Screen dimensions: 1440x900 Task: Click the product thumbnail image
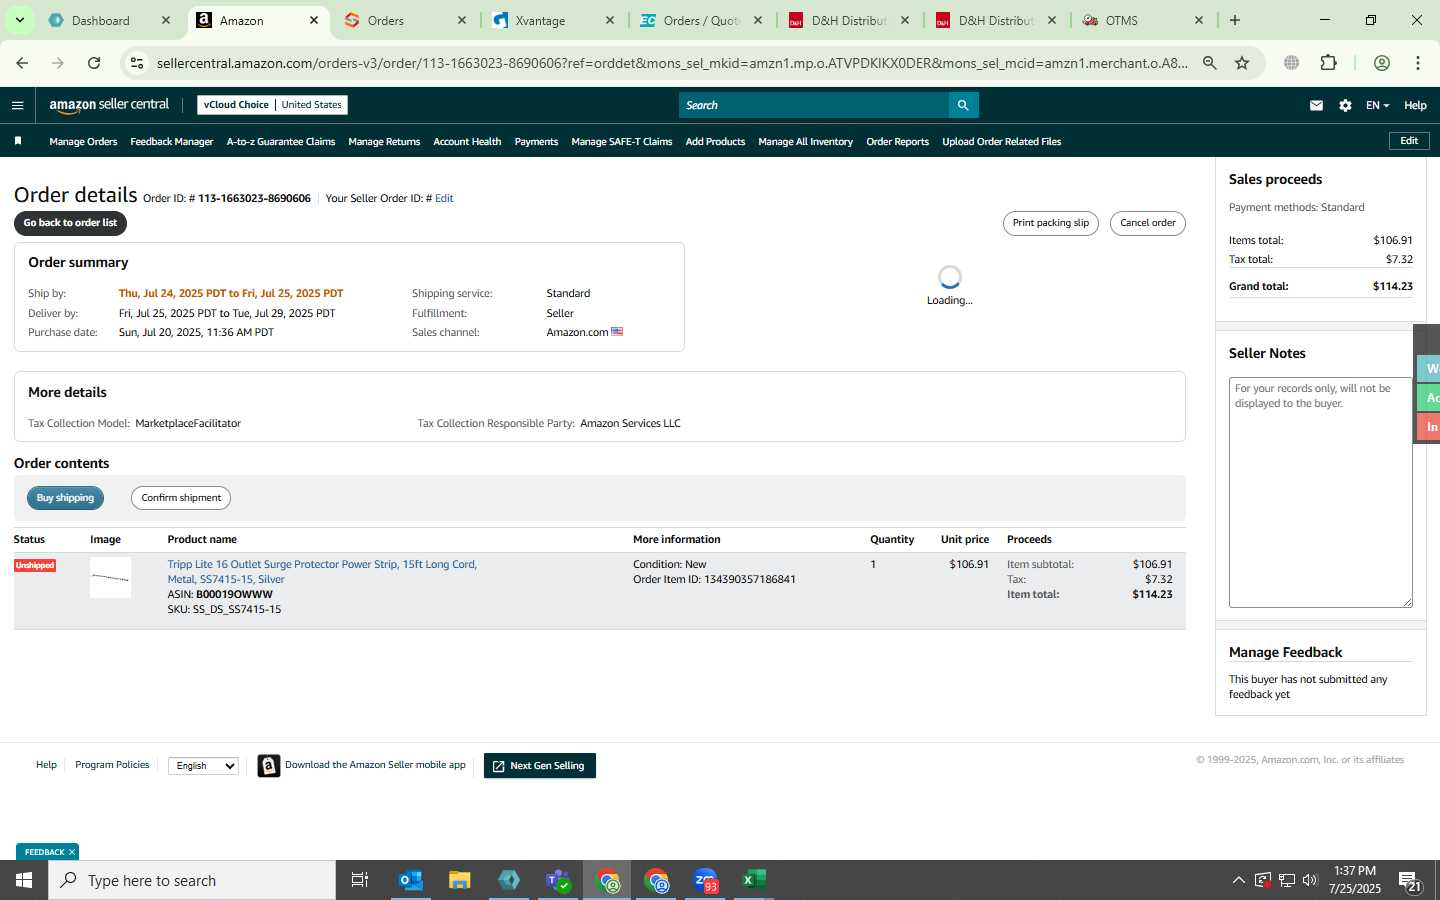(x=110, y=578)
